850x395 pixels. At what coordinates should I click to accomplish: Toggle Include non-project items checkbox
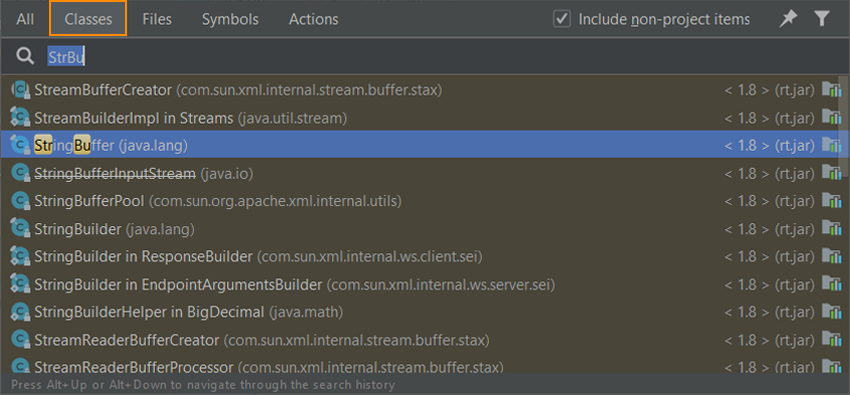click(x=562, y=20)
